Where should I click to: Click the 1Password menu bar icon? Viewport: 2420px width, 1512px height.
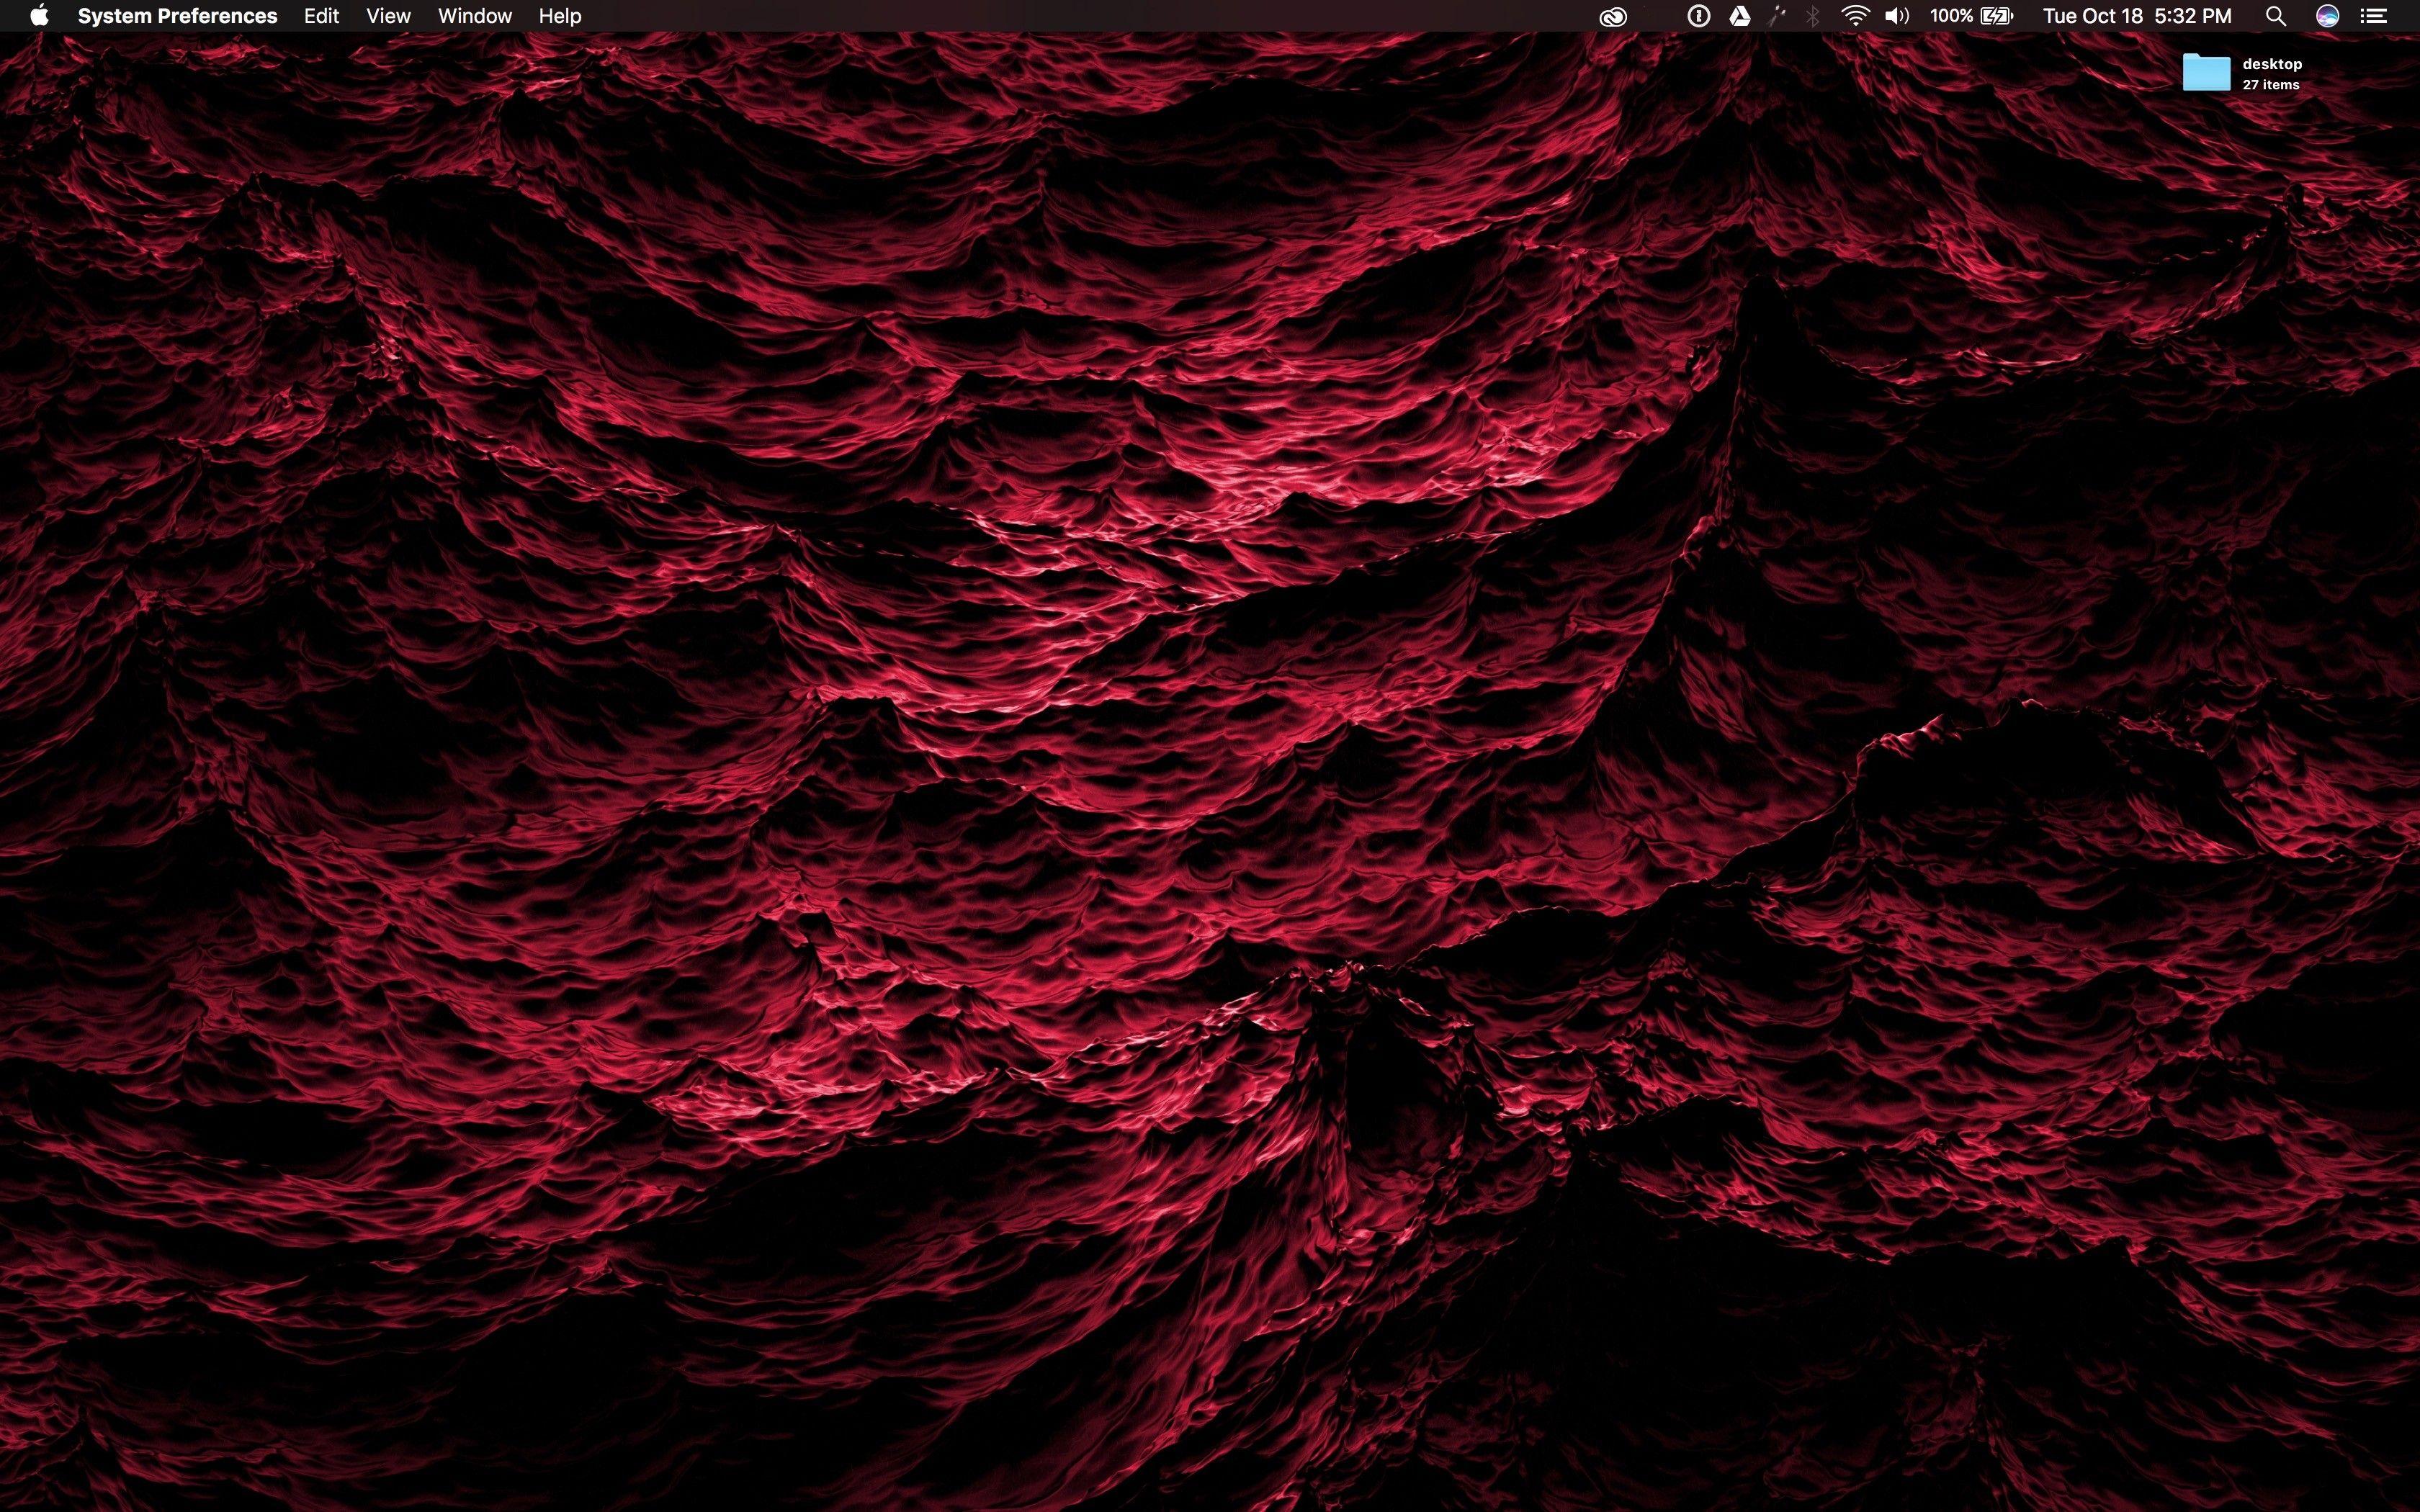coord(1700,16)
